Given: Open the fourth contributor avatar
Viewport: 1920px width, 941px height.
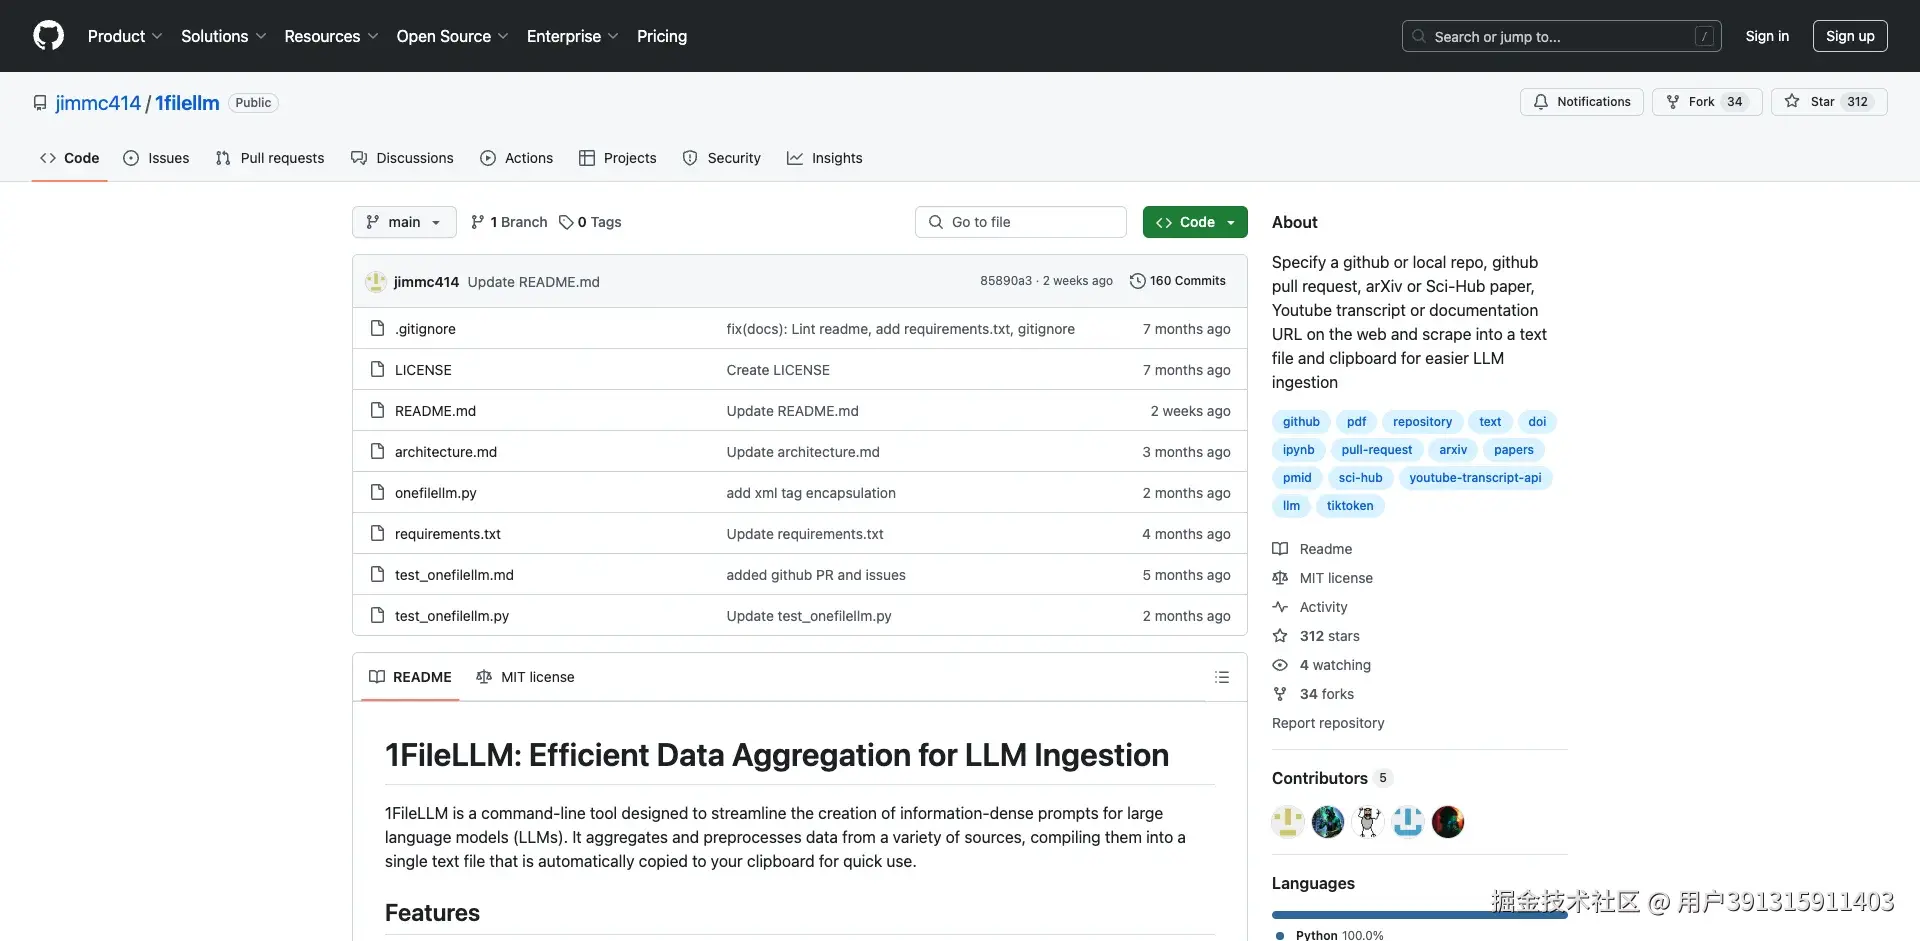Looking at the screenshot, I should [x=1408, y=822].
